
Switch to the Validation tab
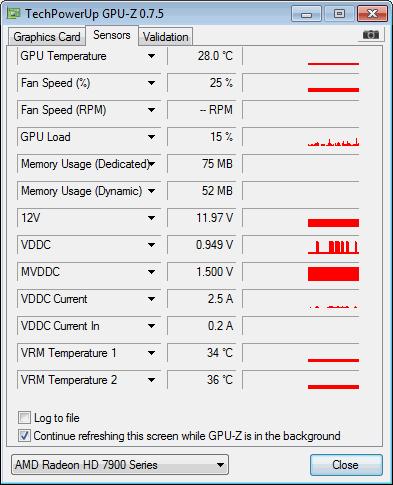click(166, 37)
